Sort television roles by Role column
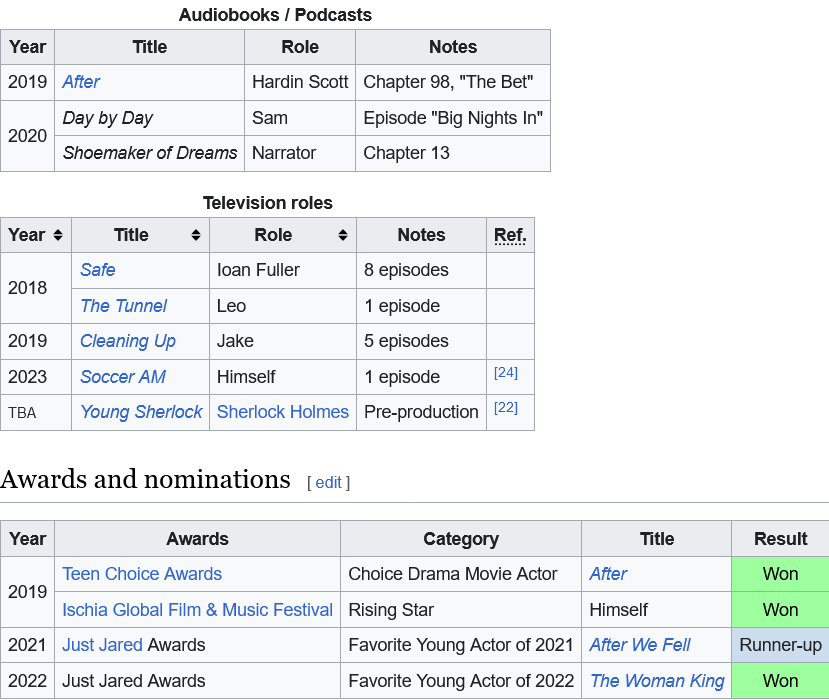Screen dimensions: 829x700 342,235
